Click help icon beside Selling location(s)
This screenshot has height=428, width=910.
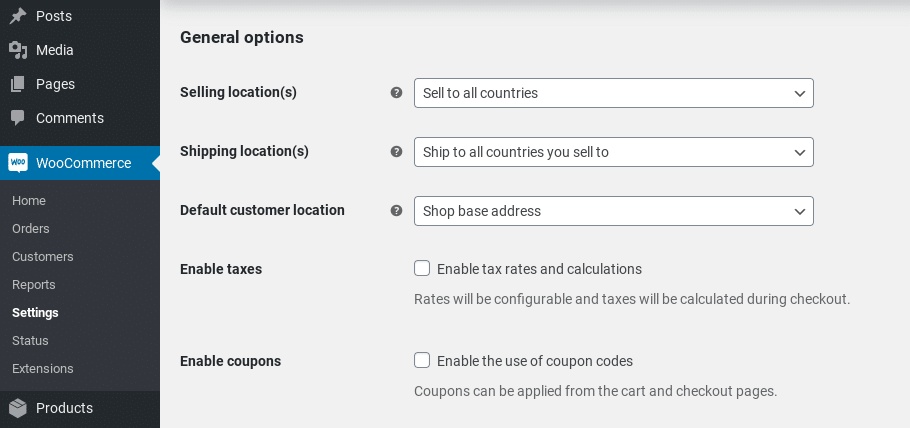pos(396,93)
